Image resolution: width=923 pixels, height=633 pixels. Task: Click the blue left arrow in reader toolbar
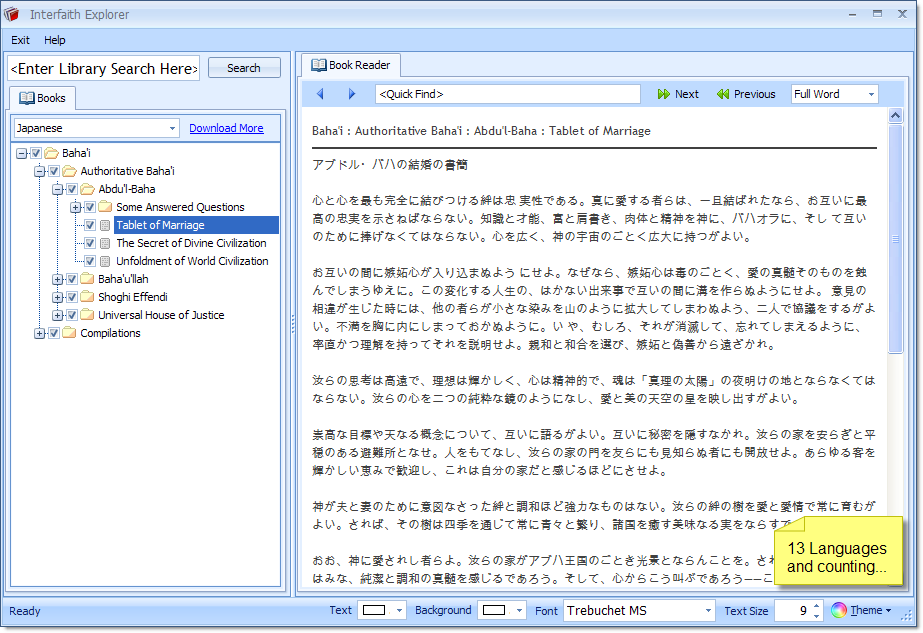tap(320, 94)
